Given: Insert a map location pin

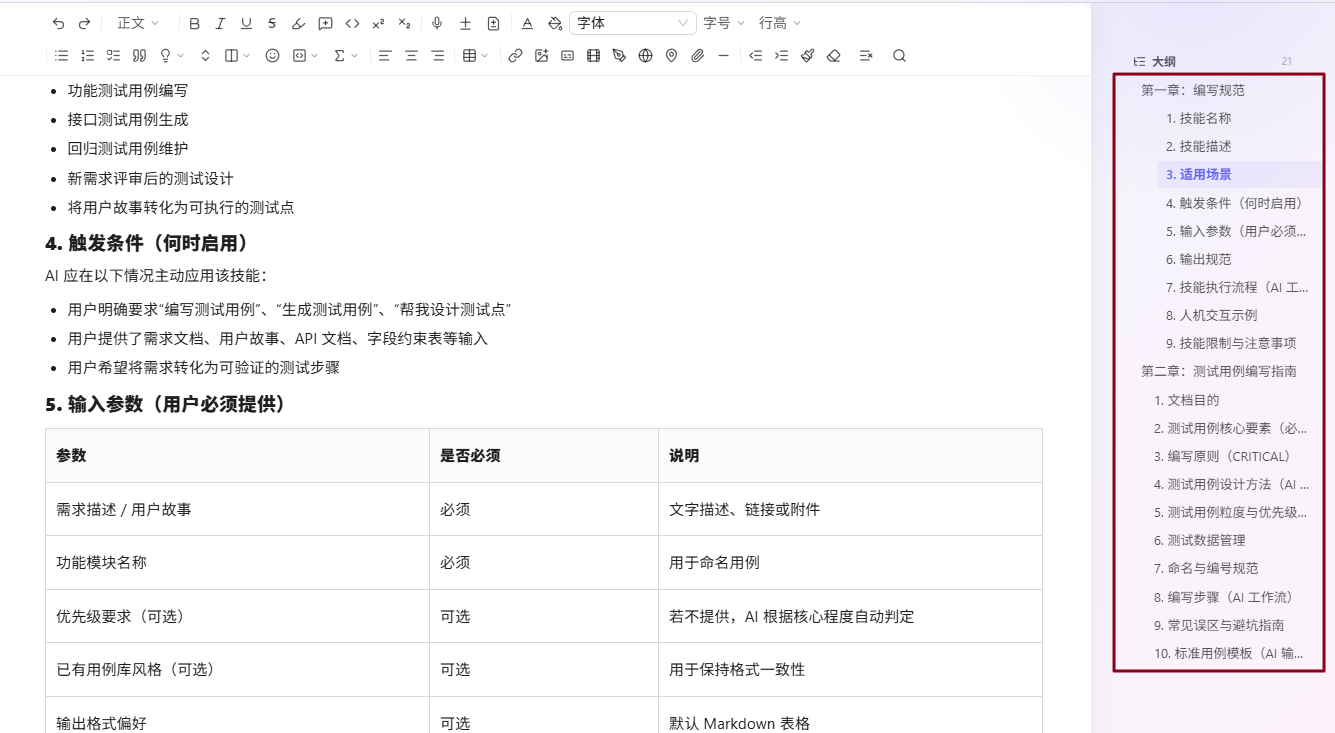Looking at the screenshot, I should click(671, 56).
